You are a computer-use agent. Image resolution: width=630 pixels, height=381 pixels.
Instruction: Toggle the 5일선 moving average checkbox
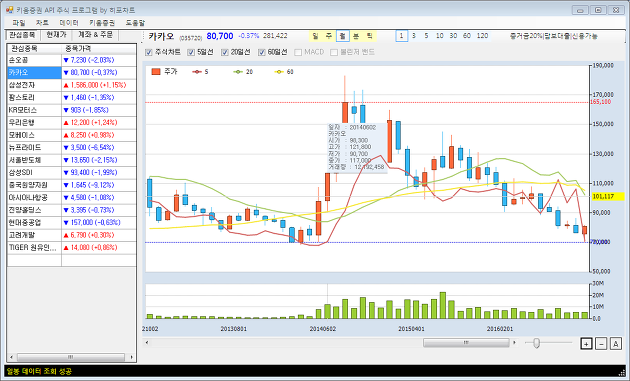[x=191, y=52]
